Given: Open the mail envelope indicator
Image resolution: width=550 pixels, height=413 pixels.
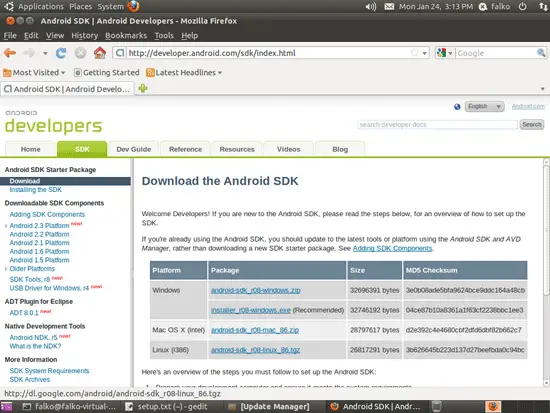Looking at the screenshot, I should [x=389, y=7].
